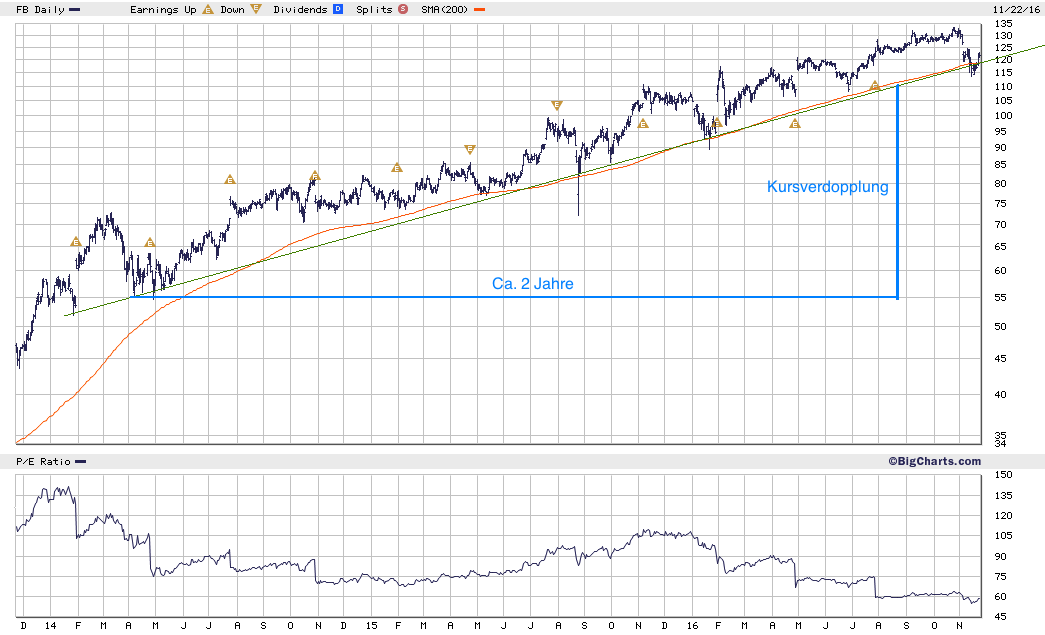The height and width of the screenshot is (635, 1045).
Task: Click the 125 price axis label
Action: 1003,48
